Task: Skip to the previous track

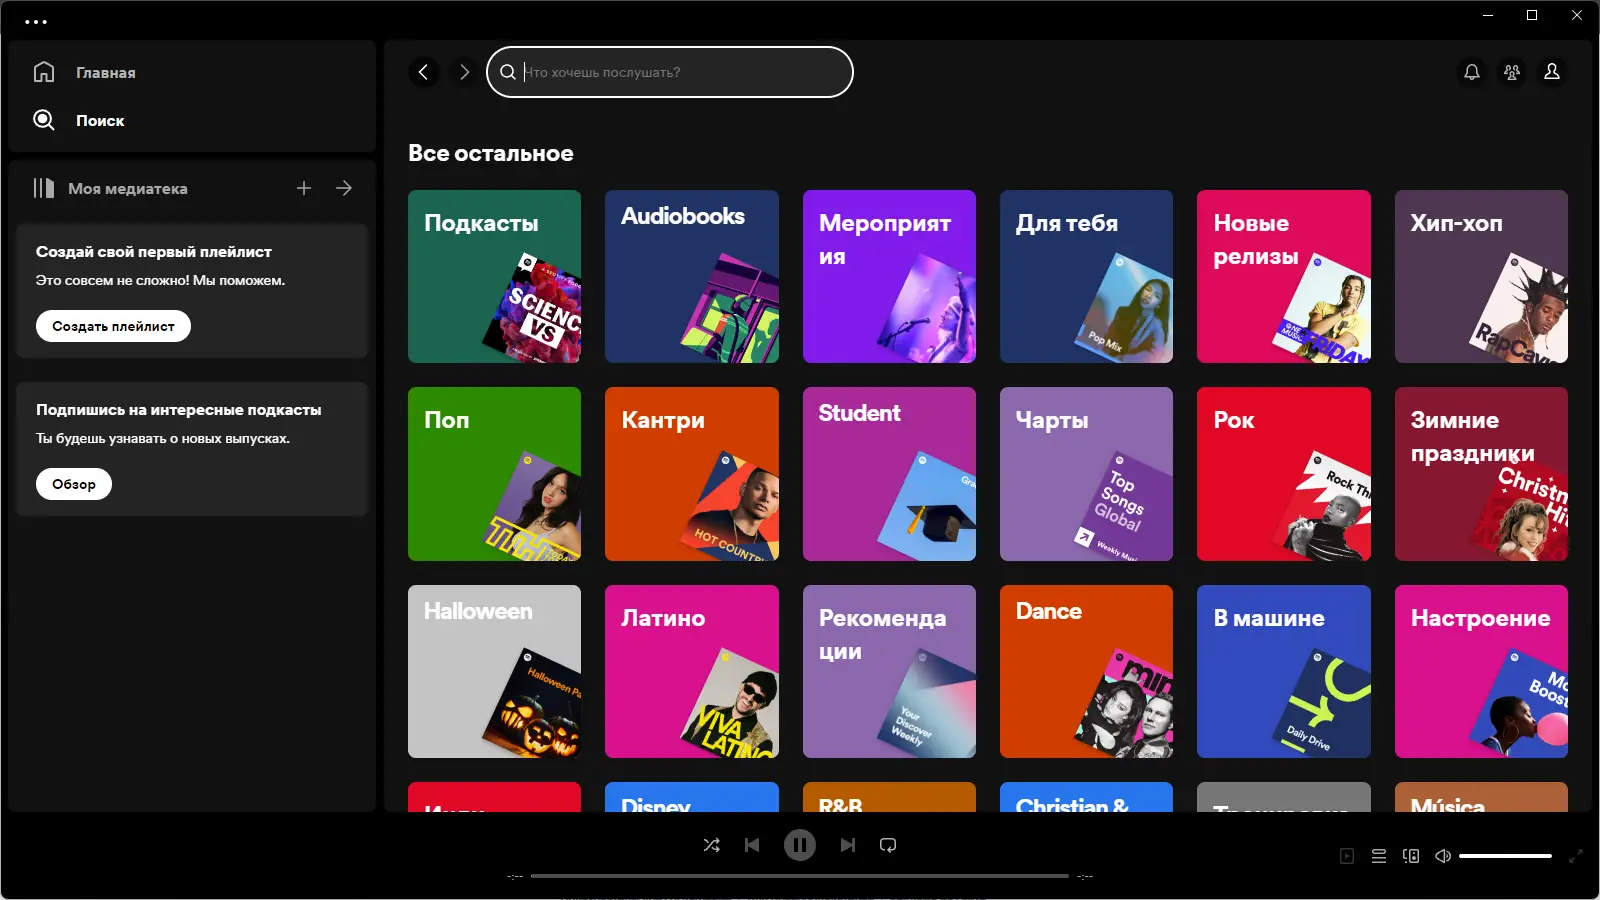Action: point(752,845)
